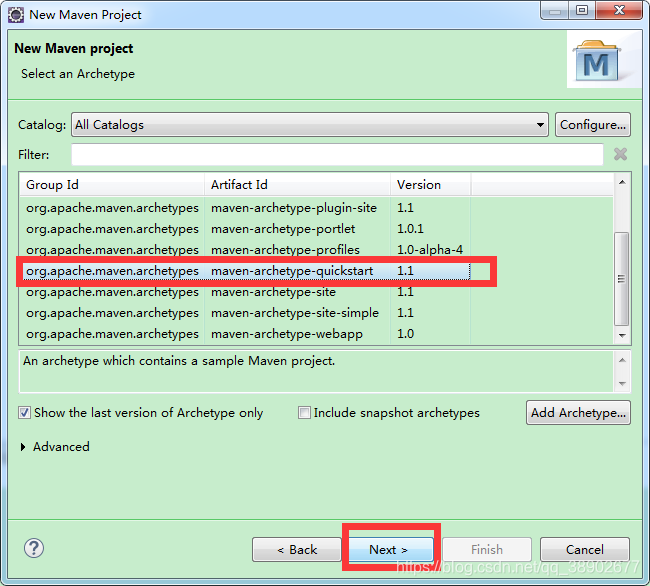The height and width of the screenshot is (586, 650).
Task: Select the maven-archetype-profiles row
Action: (x=245, y=250)
